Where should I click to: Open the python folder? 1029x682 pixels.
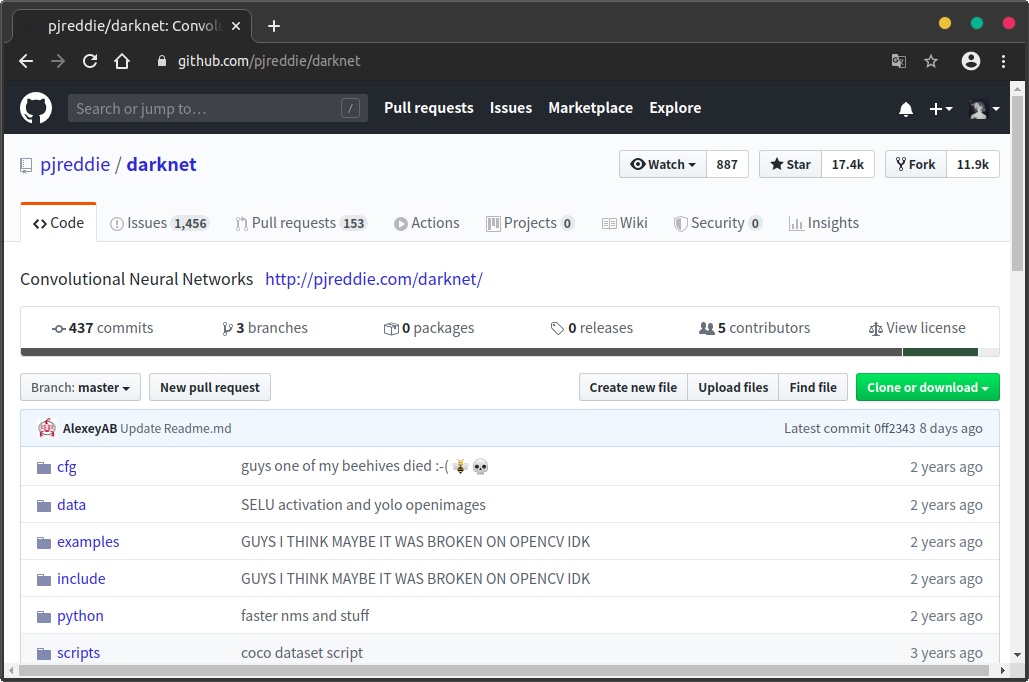click(80, 616)
